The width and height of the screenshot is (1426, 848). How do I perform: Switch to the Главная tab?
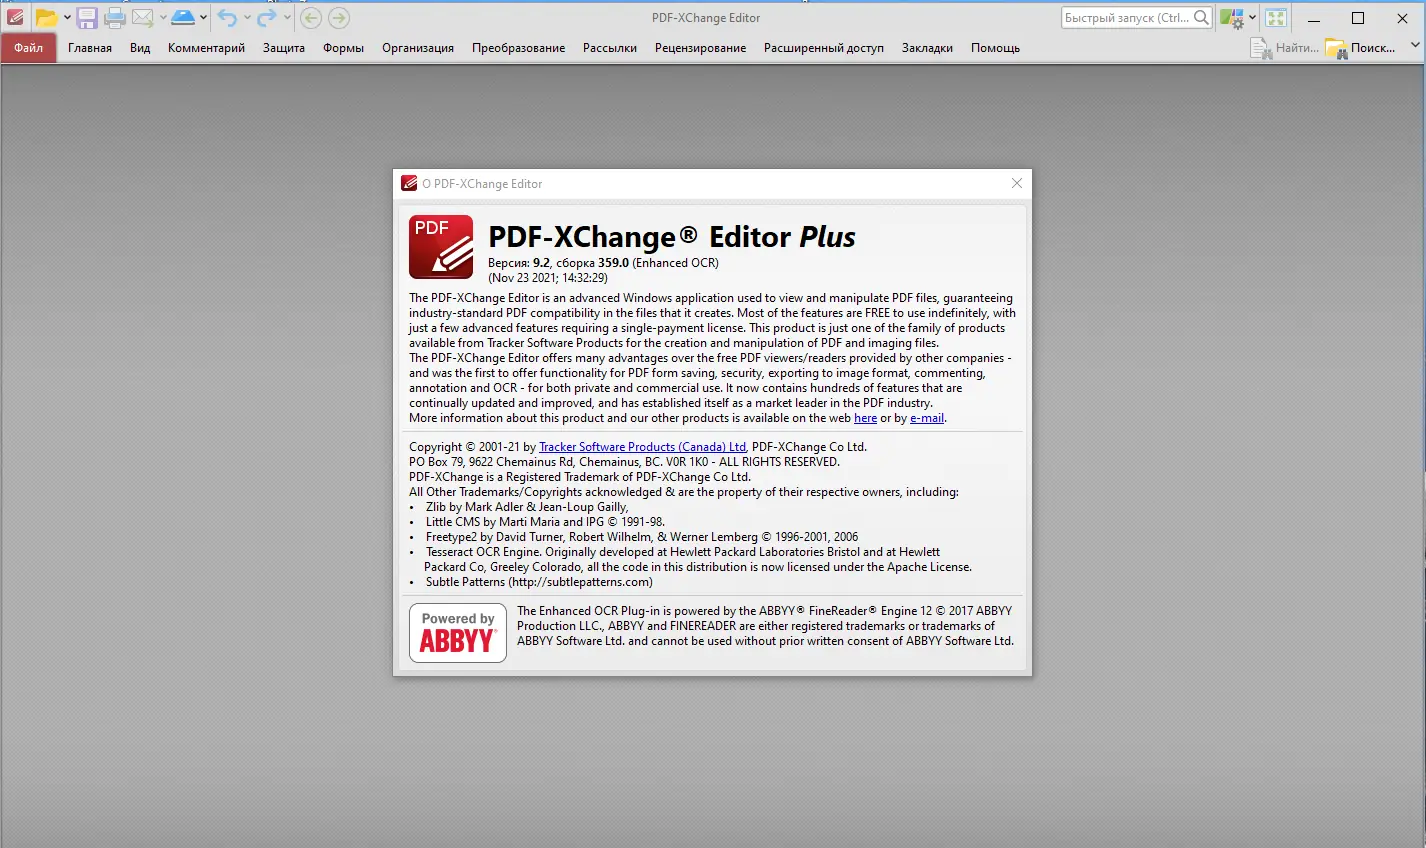coord(90,48)
